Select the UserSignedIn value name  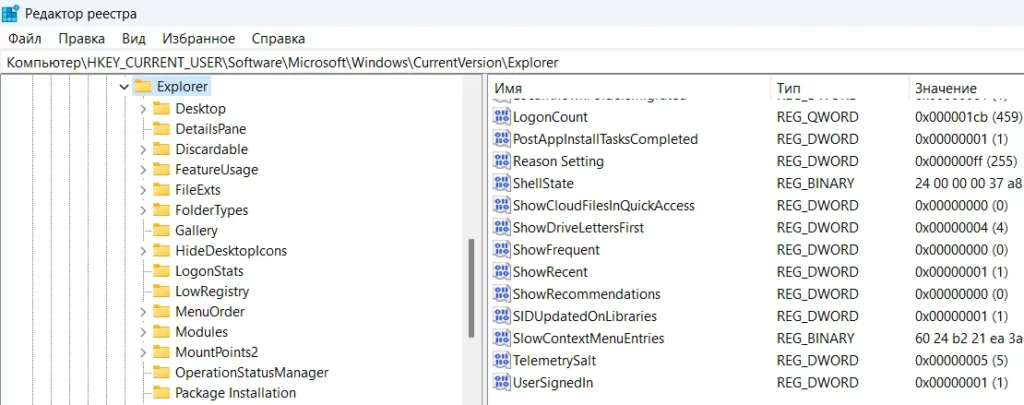coord(553,383)
